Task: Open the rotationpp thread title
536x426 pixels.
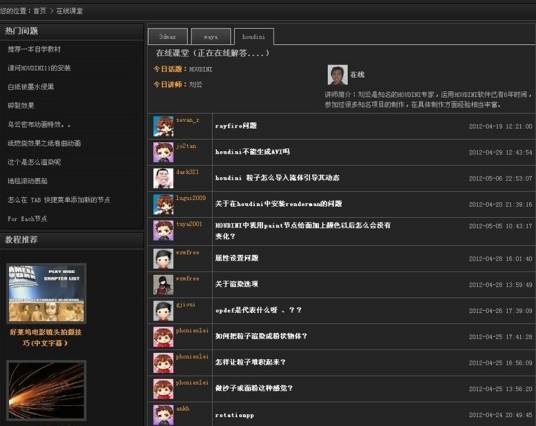Action: coord(234,415)
